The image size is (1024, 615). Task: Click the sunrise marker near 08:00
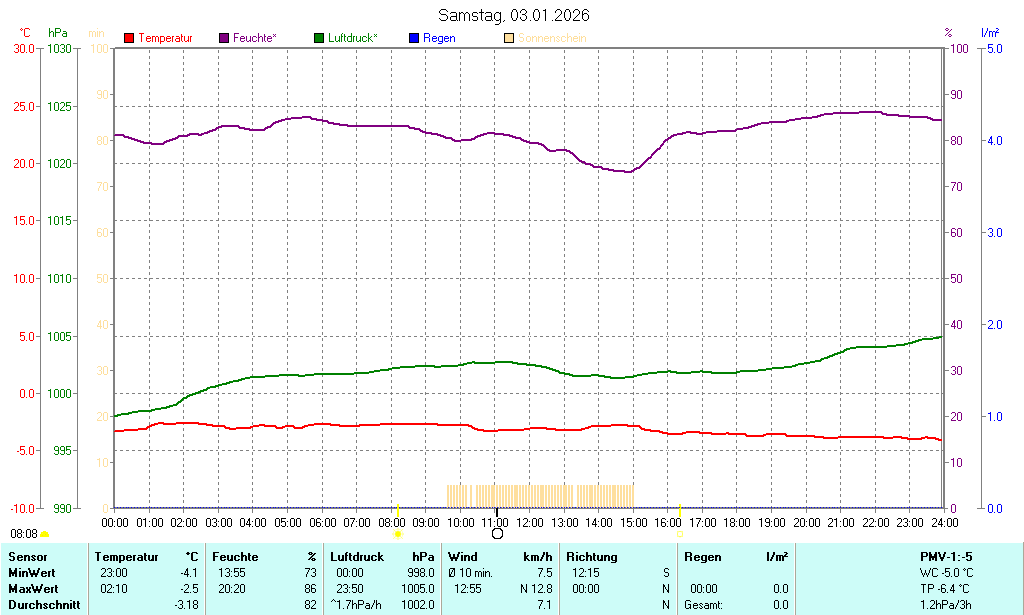[398, 535]
